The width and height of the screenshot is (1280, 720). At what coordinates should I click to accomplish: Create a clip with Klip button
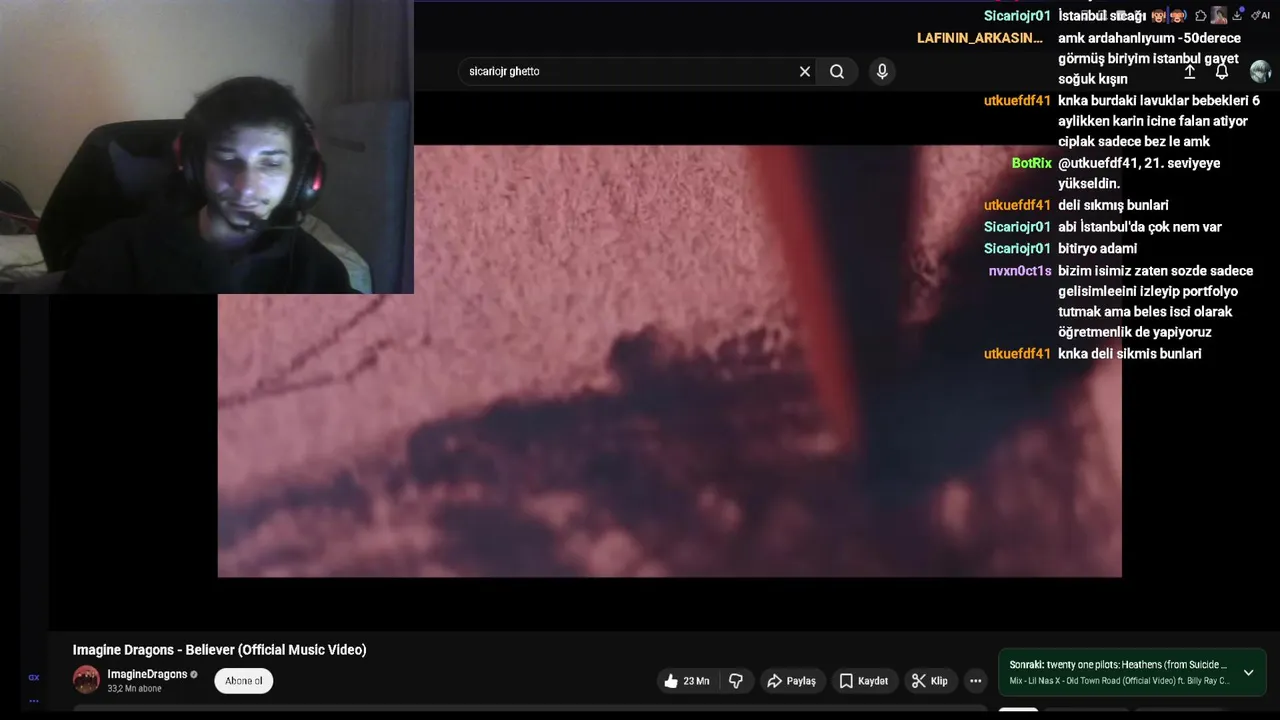pyautogui.click(x=929, y=681)
